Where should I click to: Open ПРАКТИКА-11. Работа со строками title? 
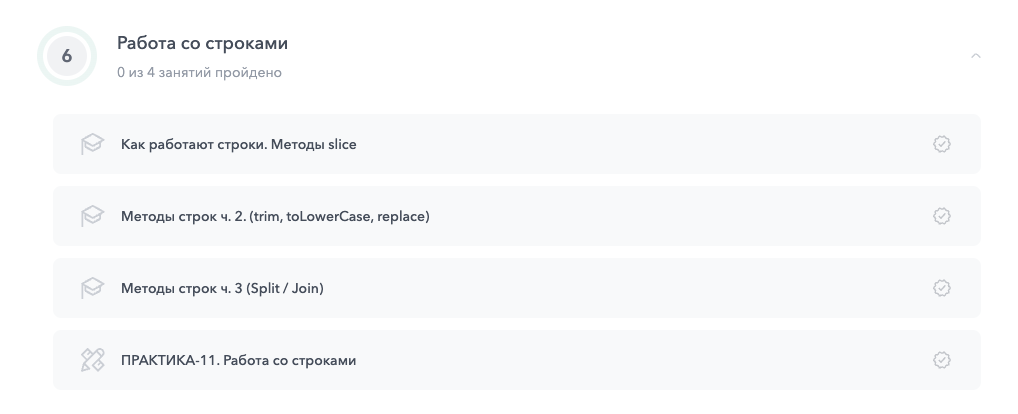point(238,360)
